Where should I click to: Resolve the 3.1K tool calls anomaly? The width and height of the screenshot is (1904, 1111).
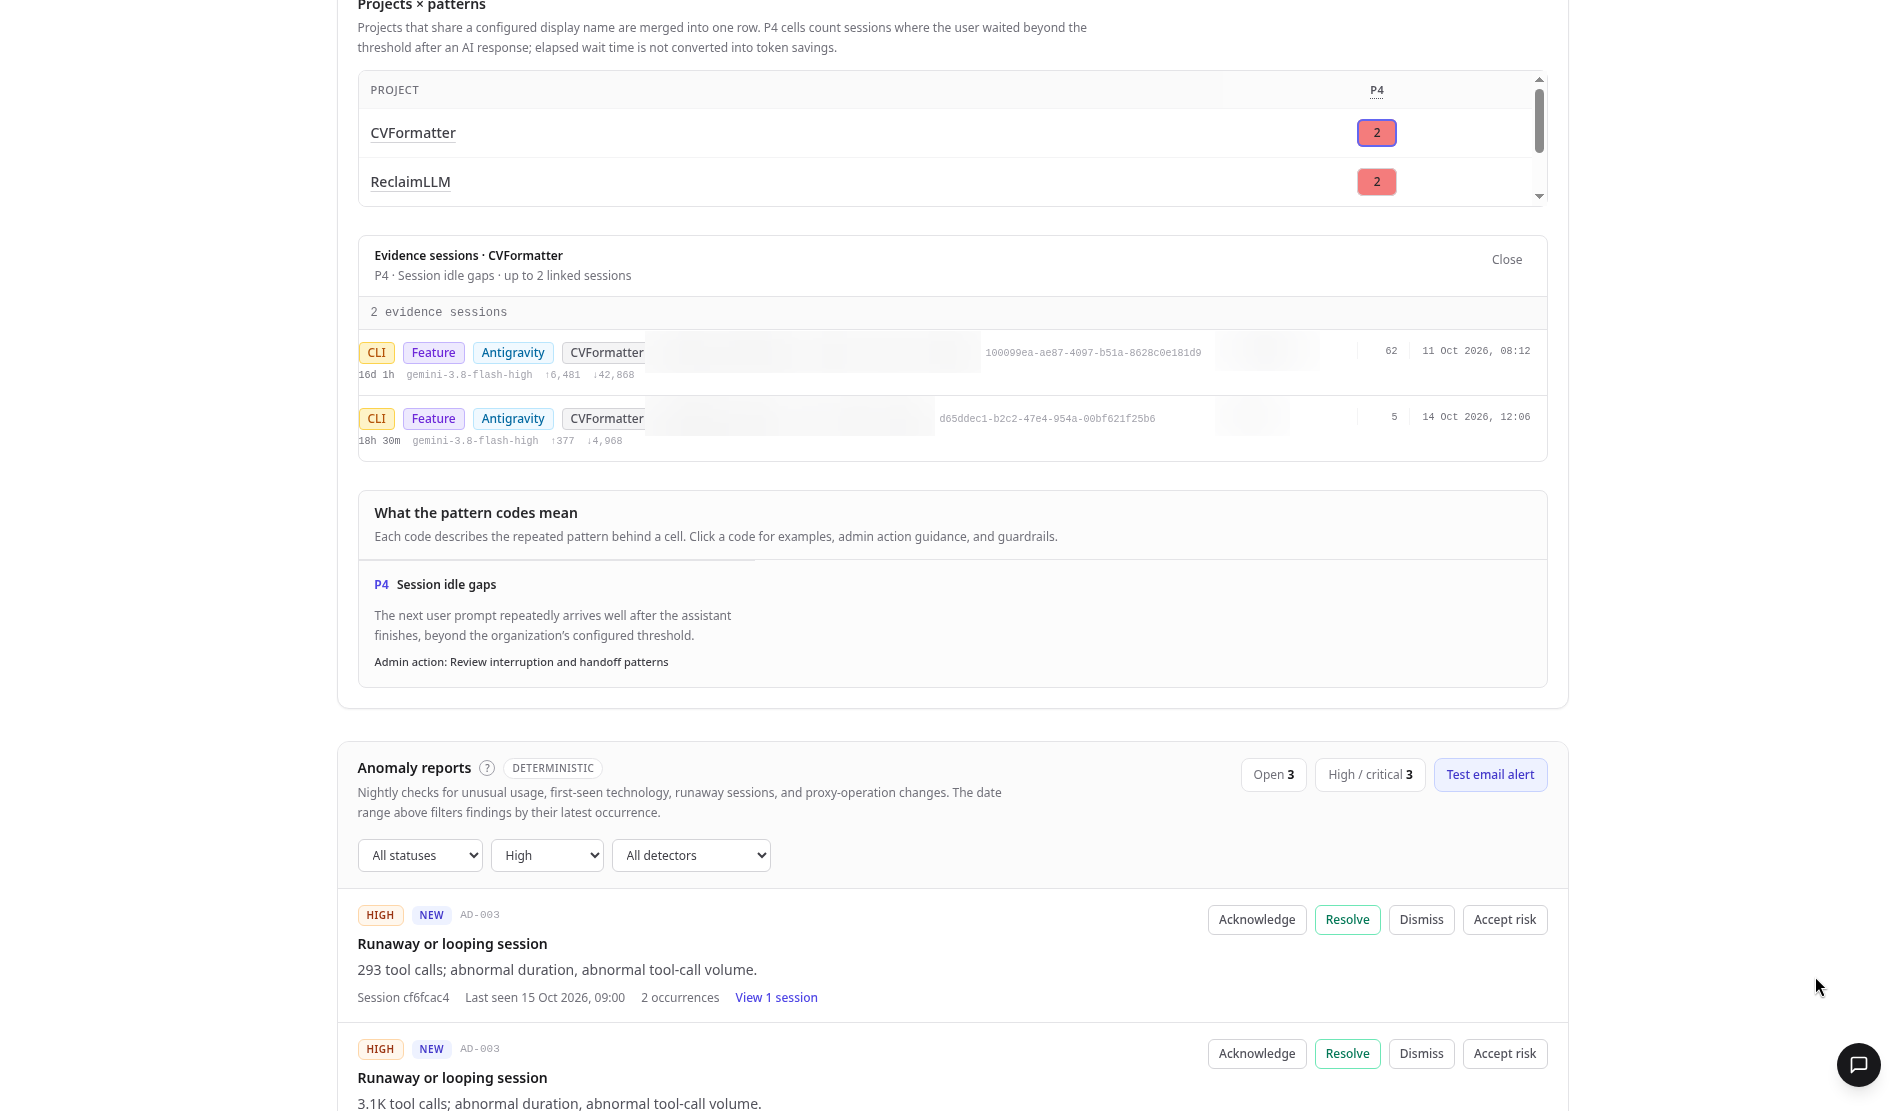pyautogui.click(x=1347, y=1054)
